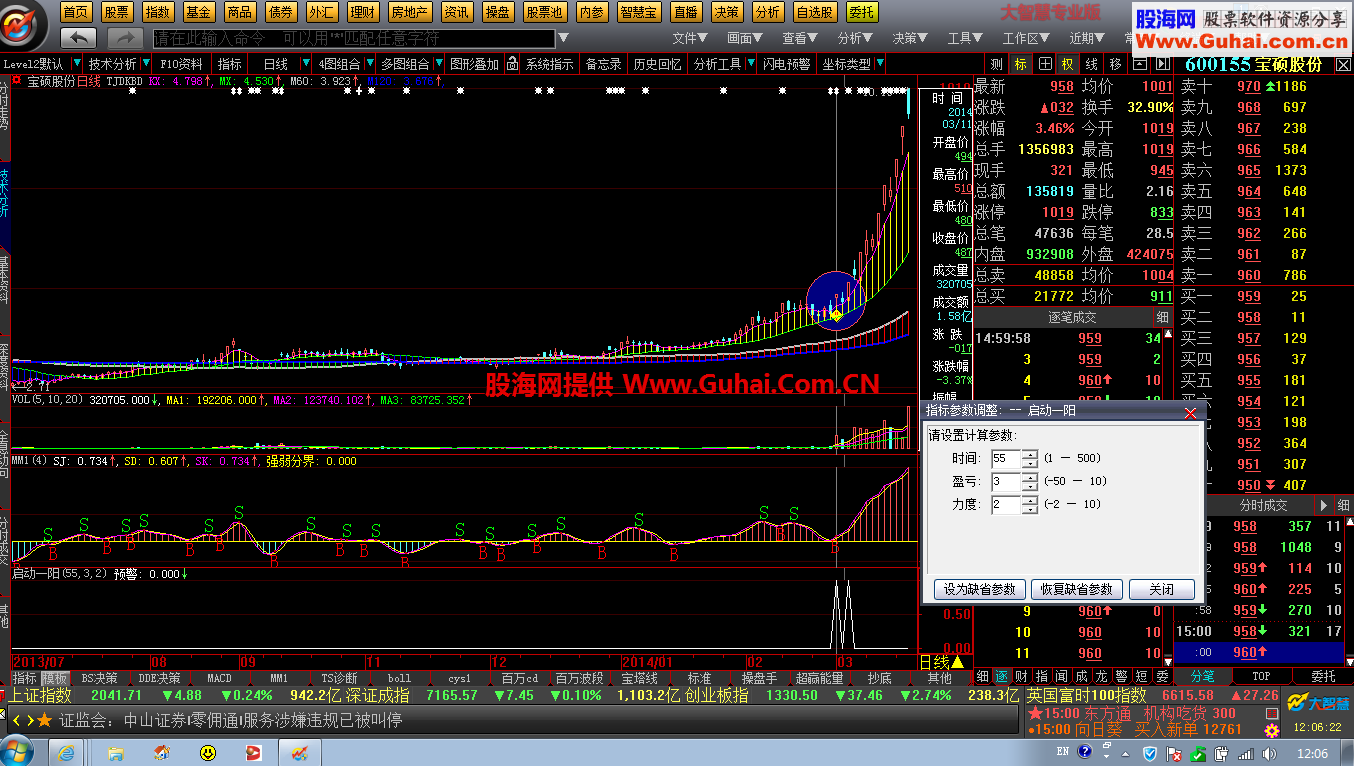
Task: Click the 力度 value field showing 2
Action: (x=1006, y=505)
